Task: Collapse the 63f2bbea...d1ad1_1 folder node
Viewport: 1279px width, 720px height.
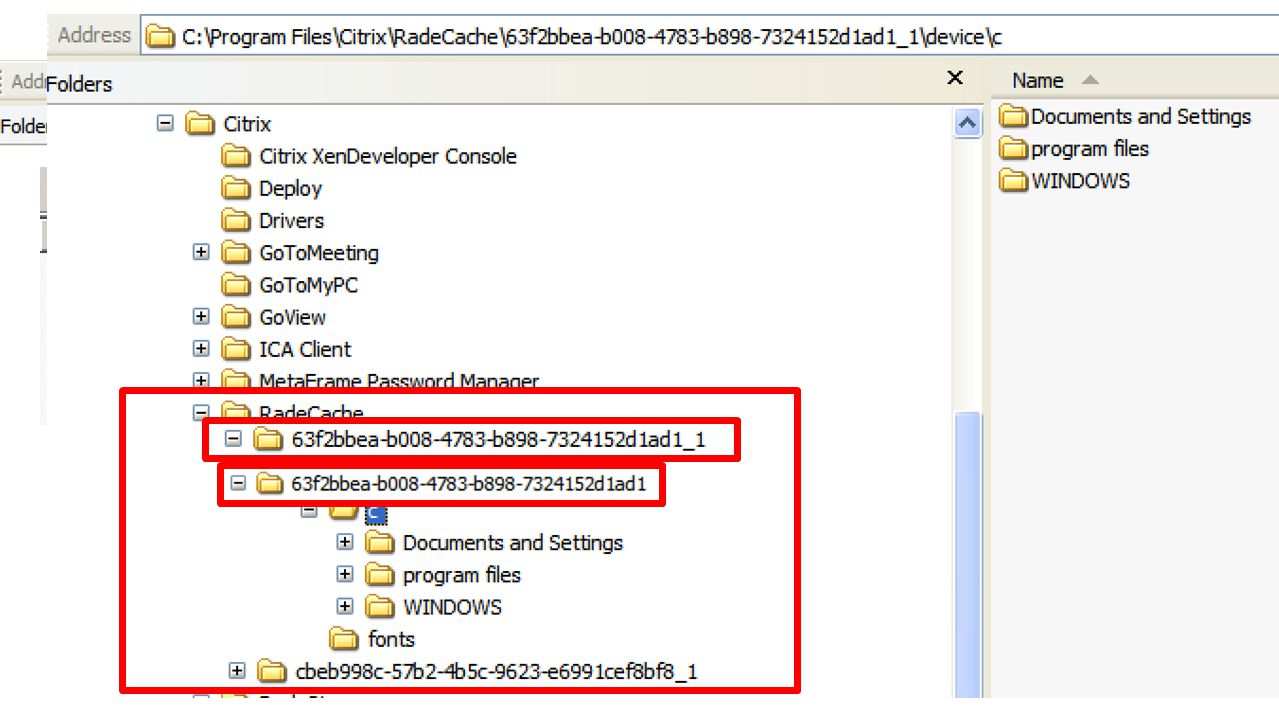Action: (233, 439)
